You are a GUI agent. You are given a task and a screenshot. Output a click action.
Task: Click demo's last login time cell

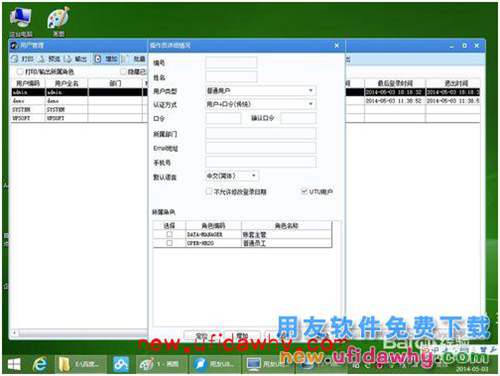pos(395,101)
